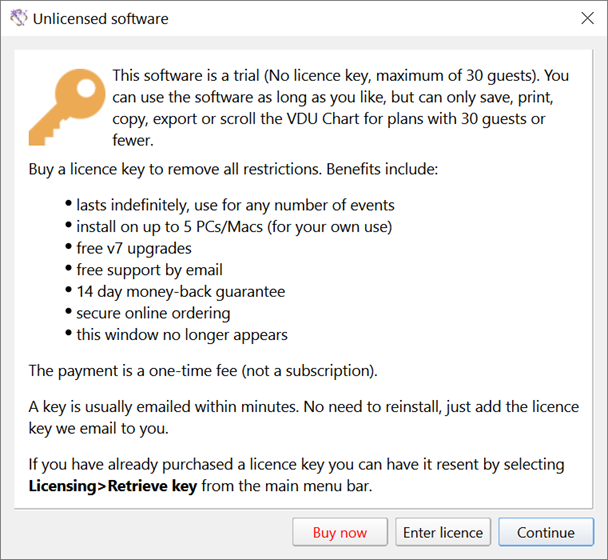
Task: Select the "install on up to 5 PCs/Macs" bullet
Action: point(234,226)
